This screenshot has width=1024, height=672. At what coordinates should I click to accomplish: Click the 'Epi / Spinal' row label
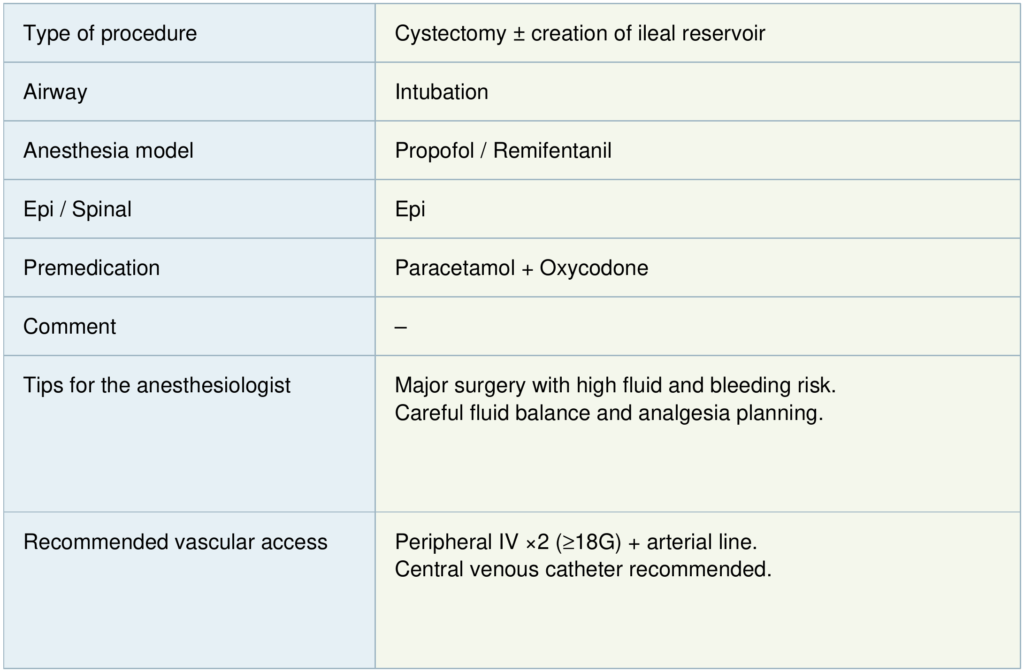tap(77, 210)
